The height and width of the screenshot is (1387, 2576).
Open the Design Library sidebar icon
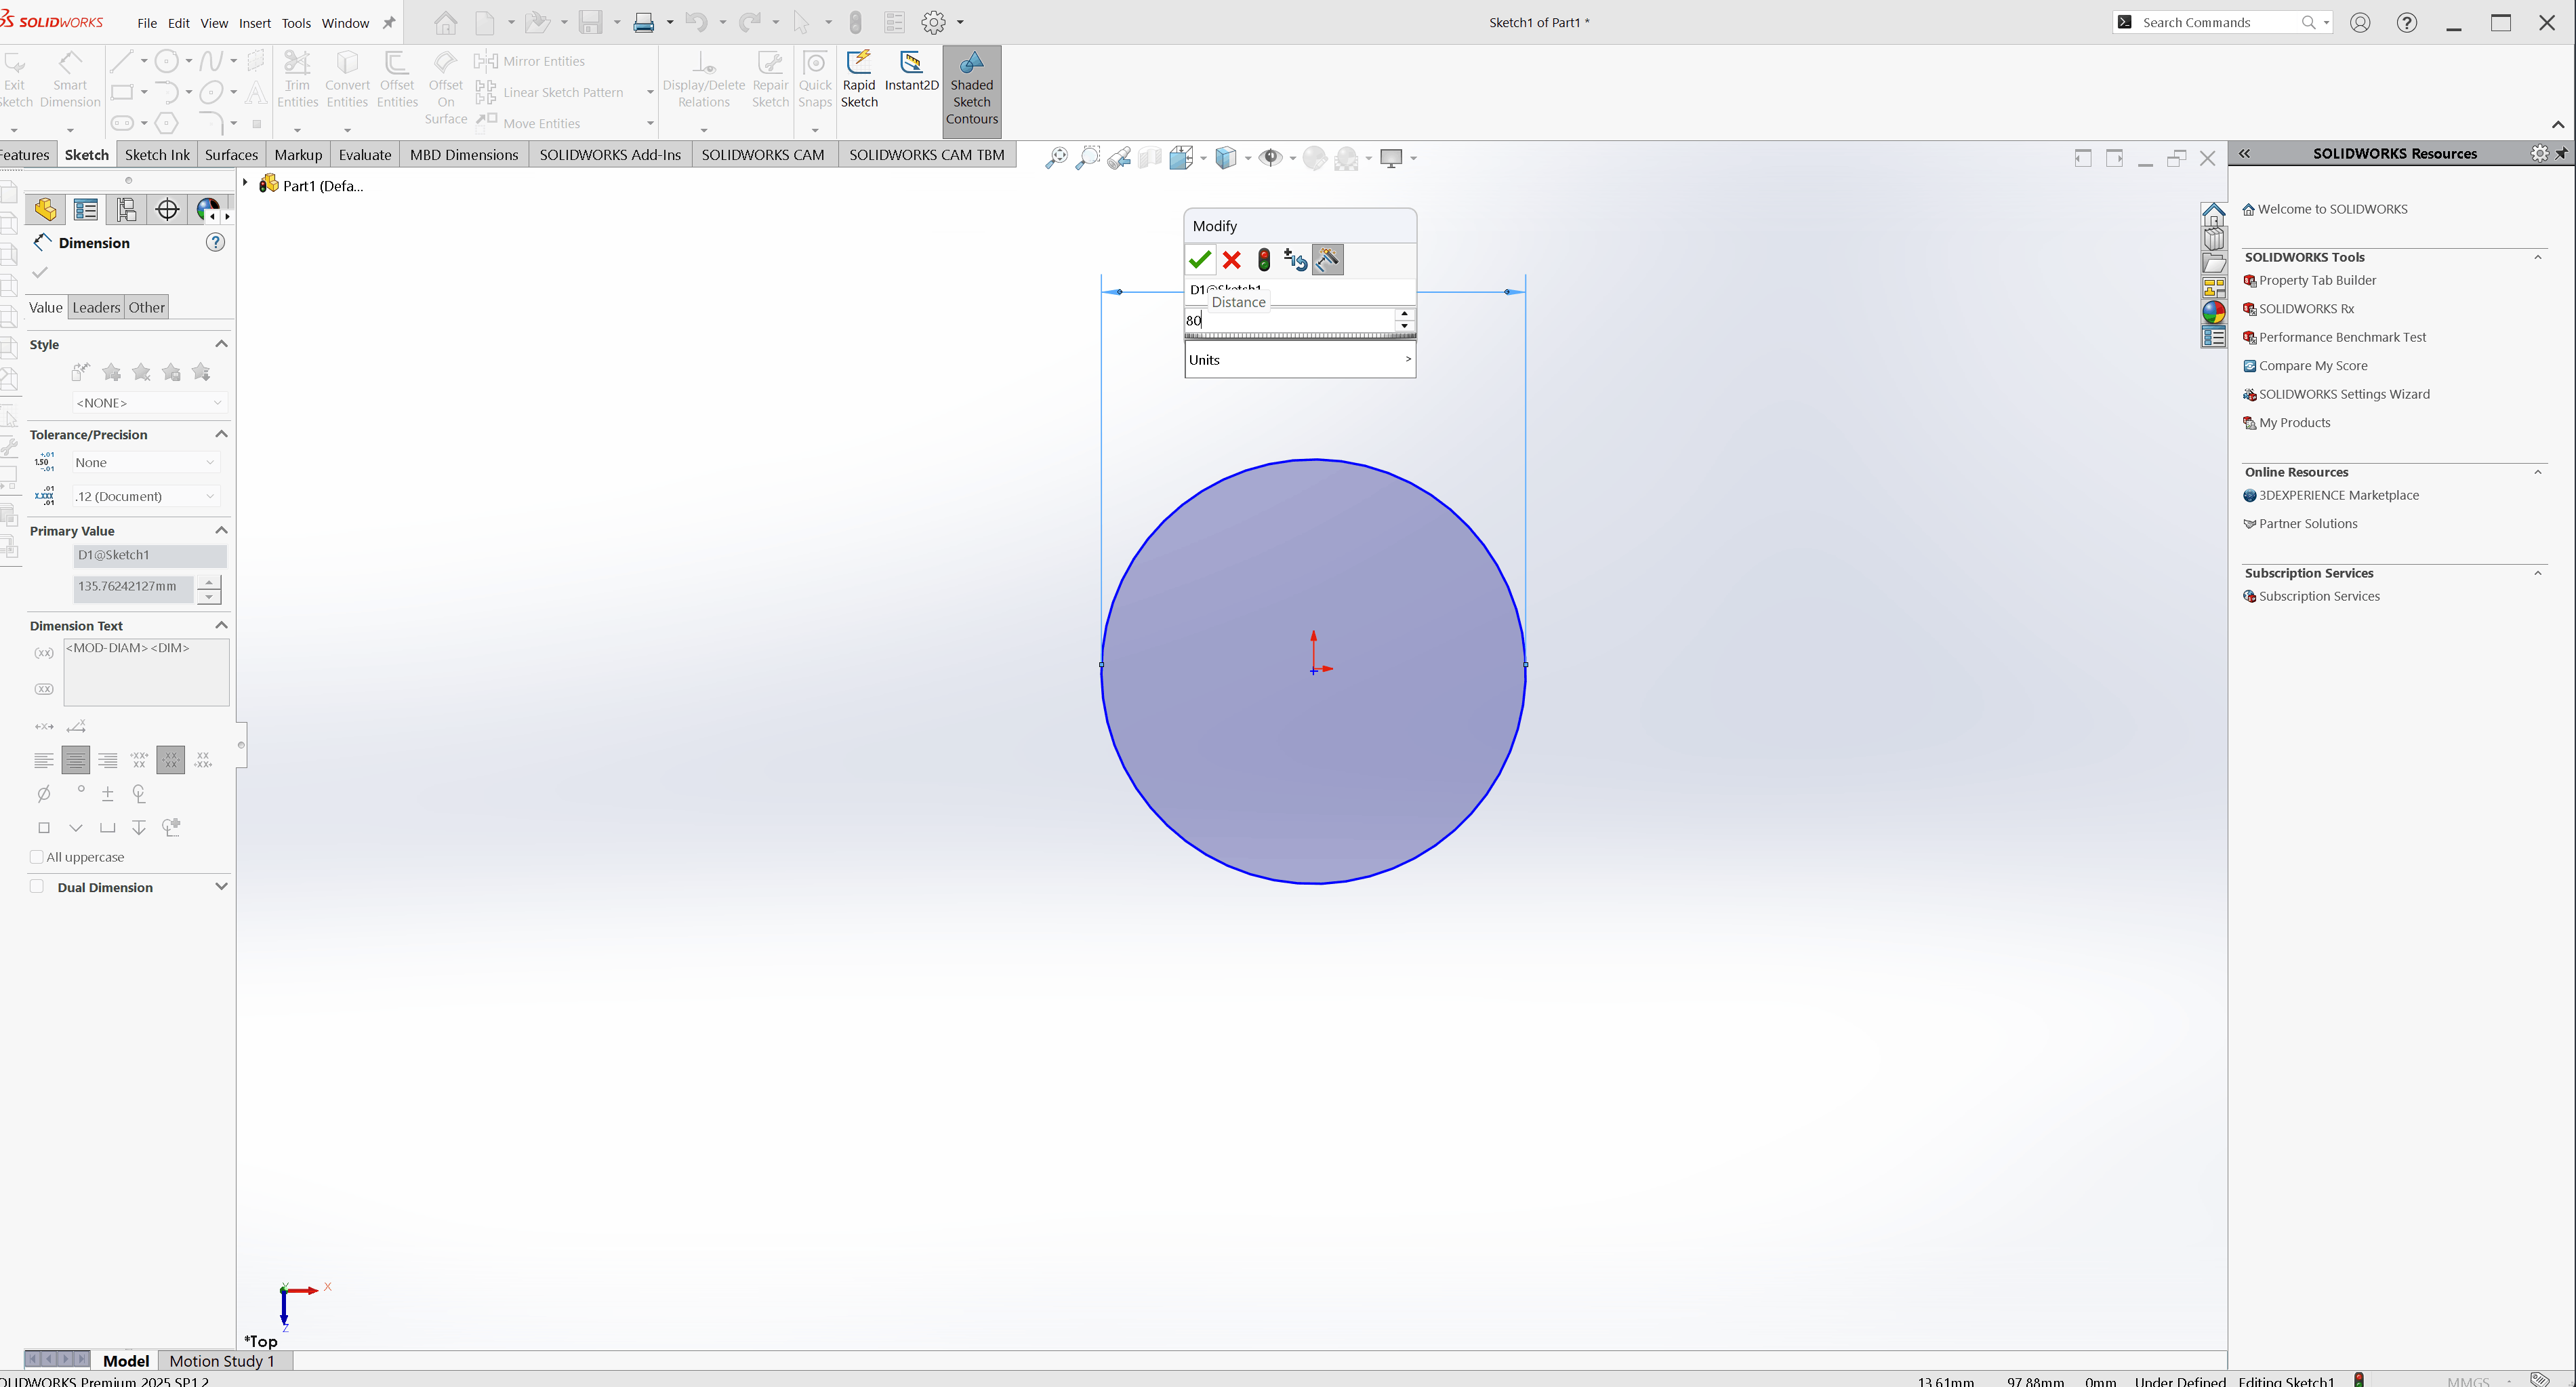pos(2214,238)
